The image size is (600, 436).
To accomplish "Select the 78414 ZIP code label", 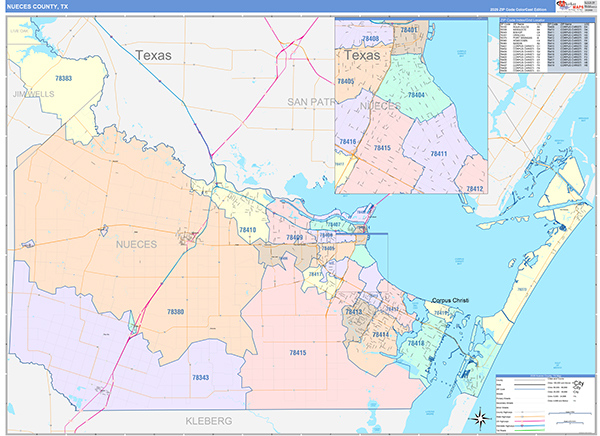I will pyautogui.click(x=381, y=335).
